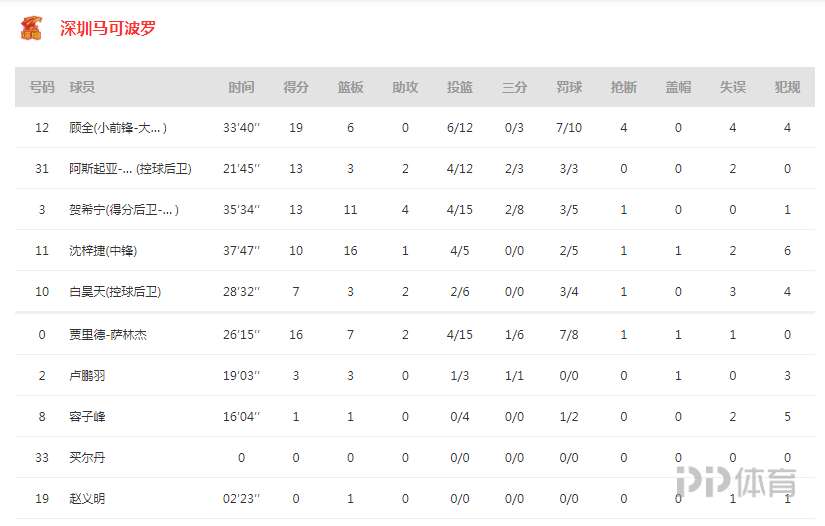
Task: Open player 买尔丹 entry
Action: pyautogui.click(x=87, y=458)
